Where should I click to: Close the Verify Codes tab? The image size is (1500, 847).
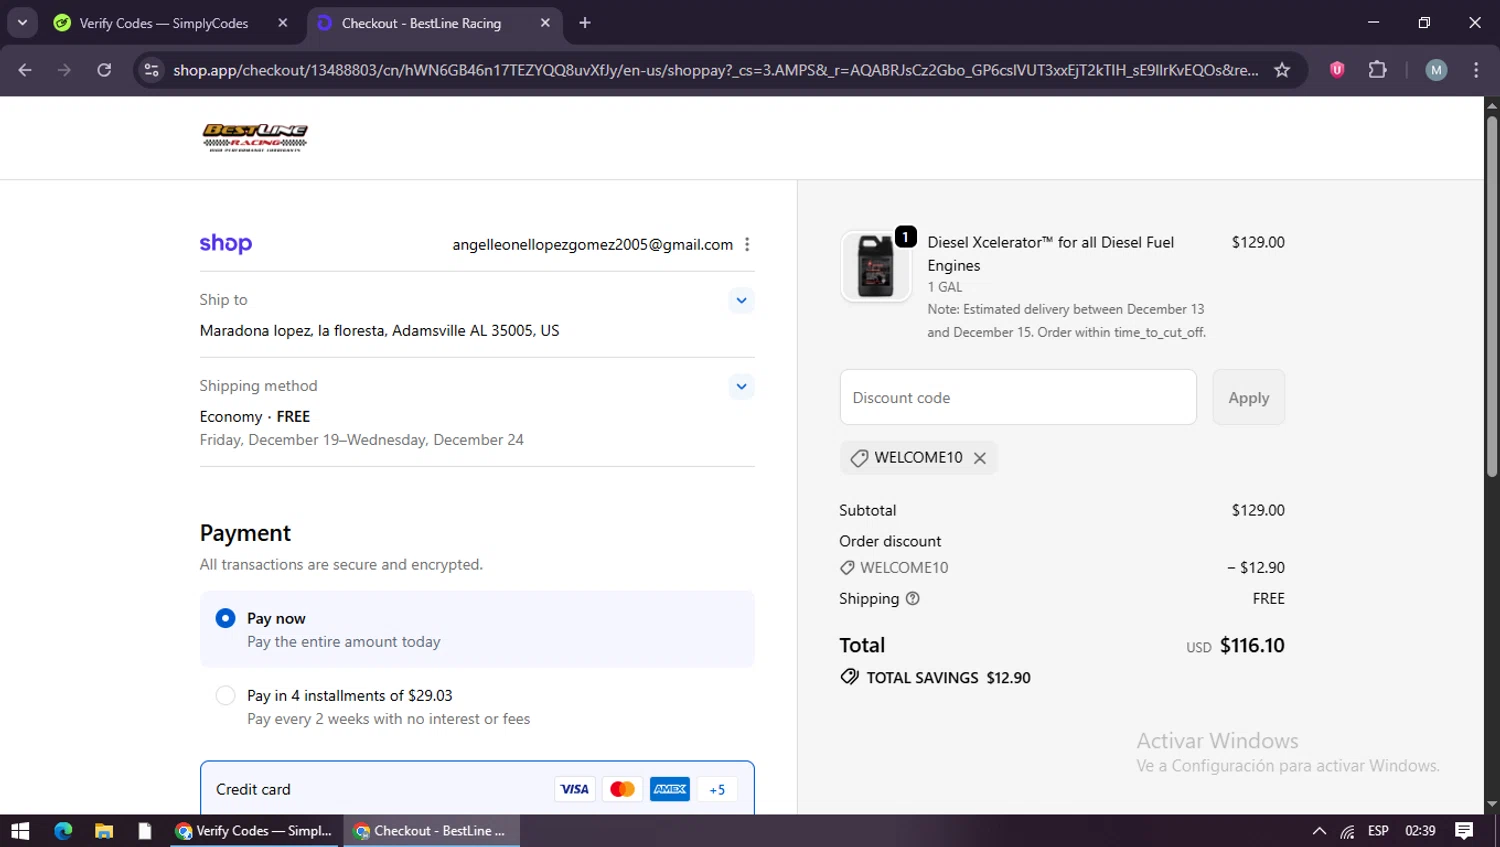click(x=283, y=23)
